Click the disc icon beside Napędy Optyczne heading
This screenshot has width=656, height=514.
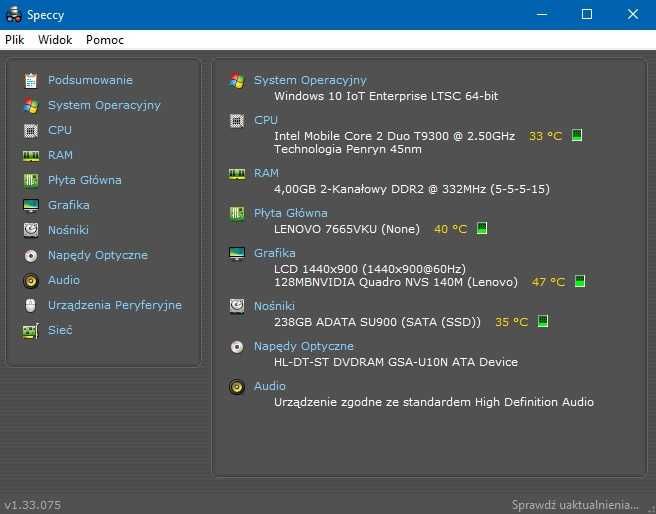click(x=237, y=346)
